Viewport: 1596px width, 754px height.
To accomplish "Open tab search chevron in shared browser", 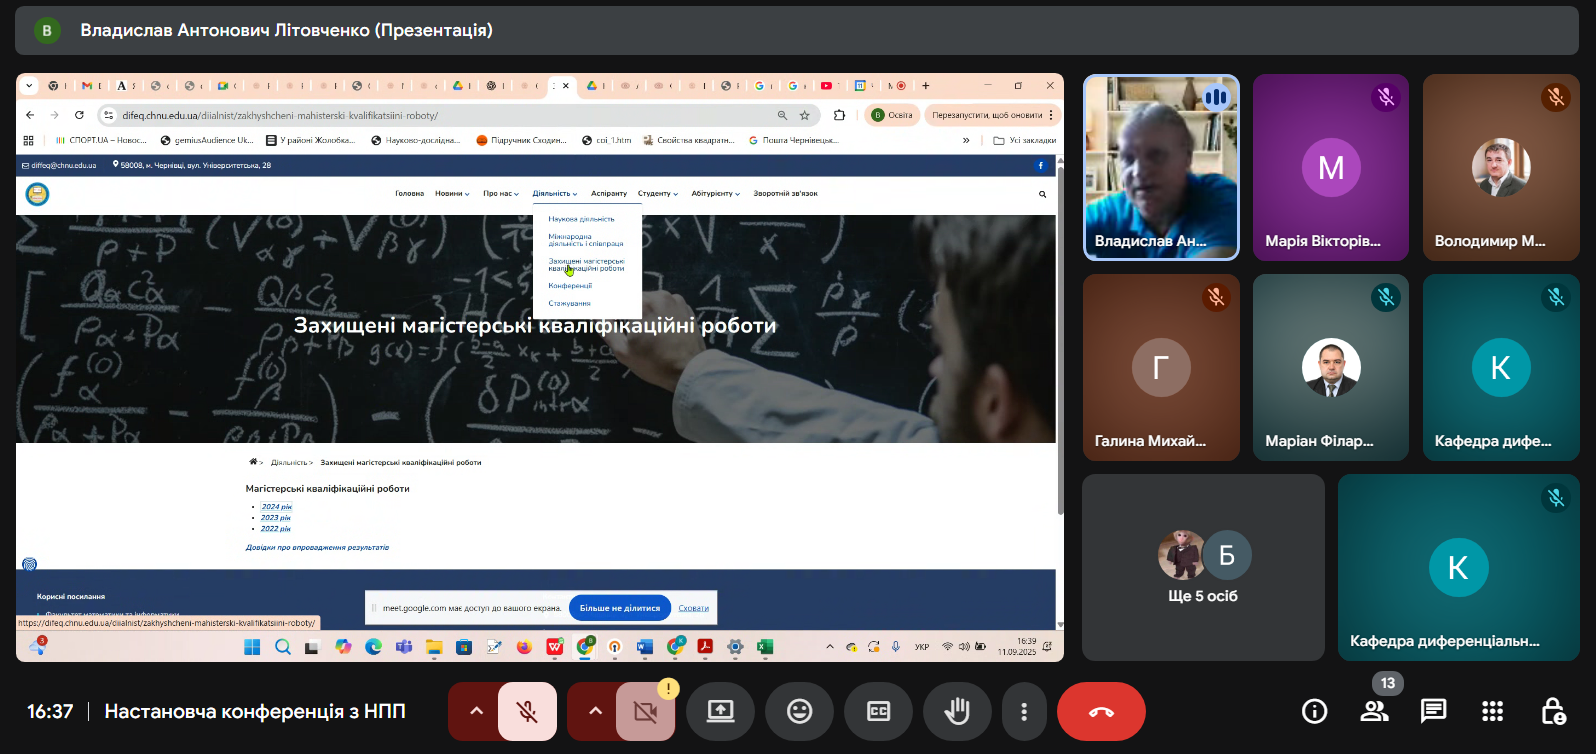I will [29, 86].
